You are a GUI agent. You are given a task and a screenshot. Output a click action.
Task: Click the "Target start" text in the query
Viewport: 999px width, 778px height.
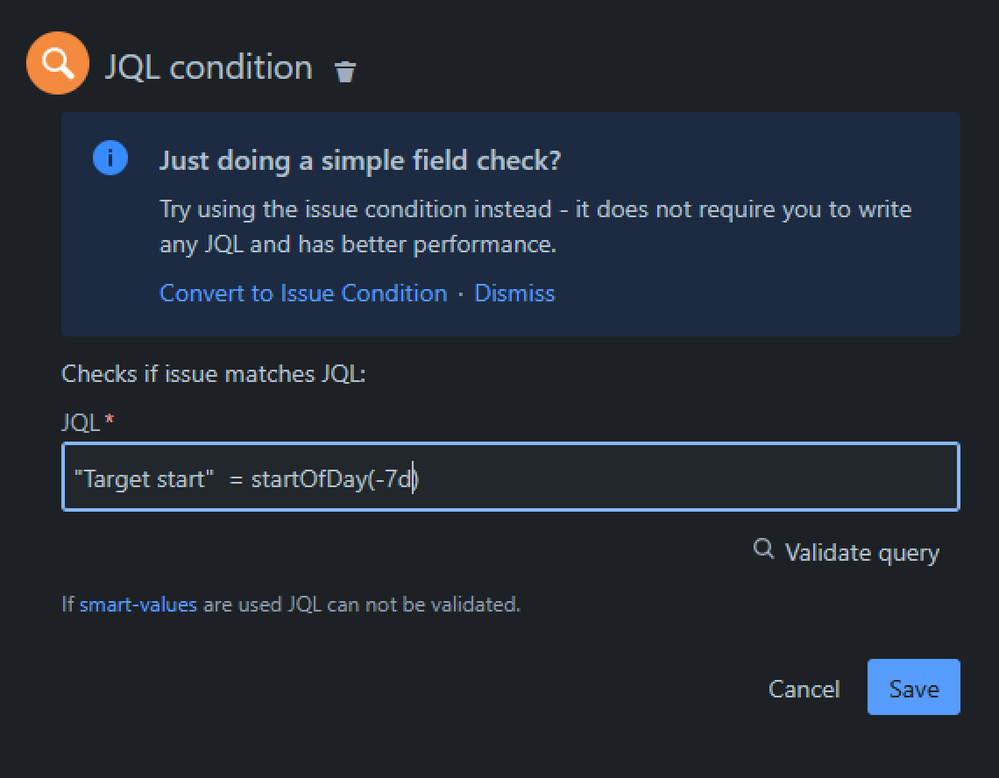click(143, 479)
